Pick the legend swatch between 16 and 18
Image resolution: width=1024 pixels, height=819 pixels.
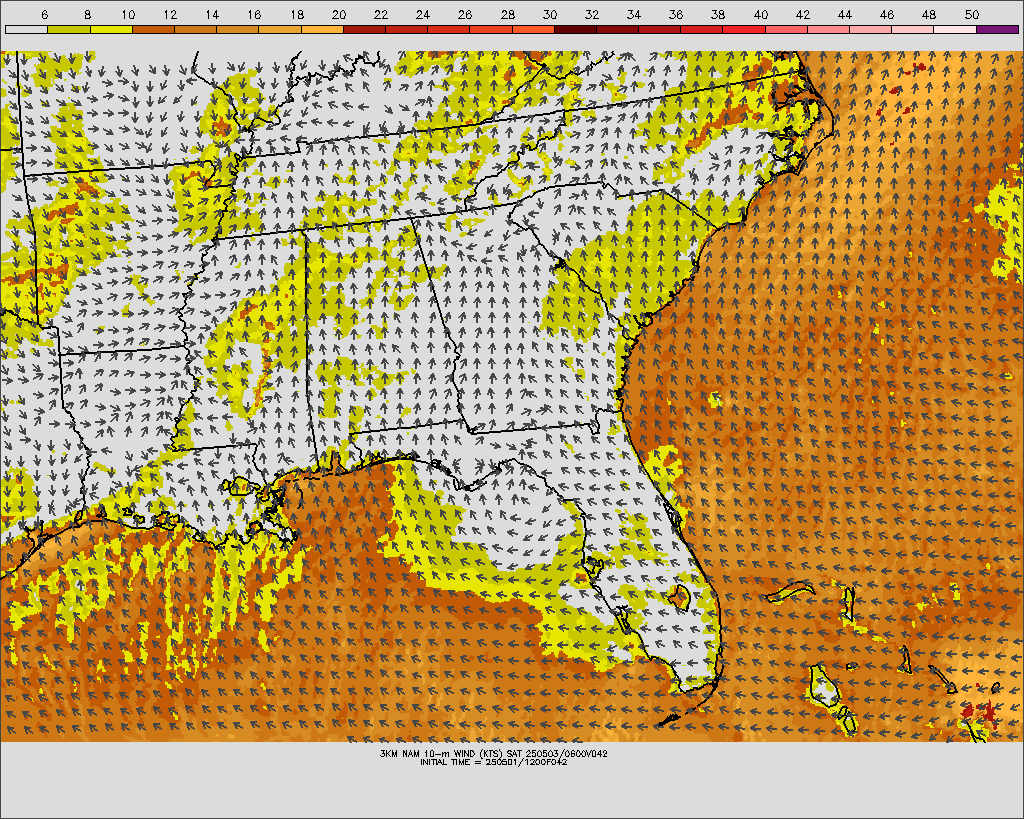[x=280, y=29]
